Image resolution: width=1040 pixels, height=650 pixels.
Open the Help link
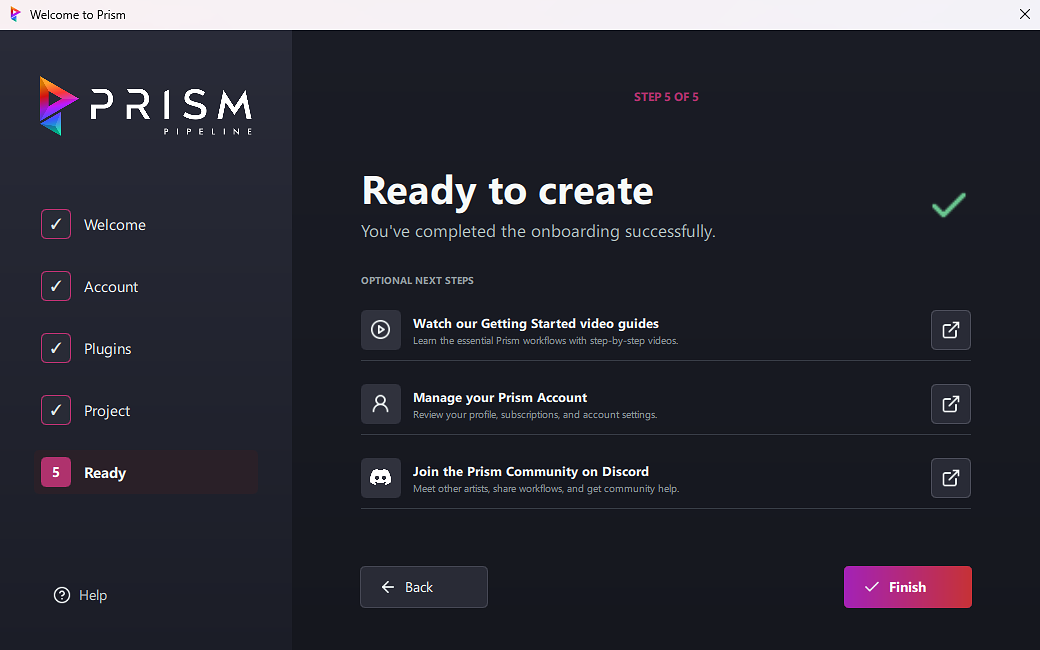coord(80,595)
